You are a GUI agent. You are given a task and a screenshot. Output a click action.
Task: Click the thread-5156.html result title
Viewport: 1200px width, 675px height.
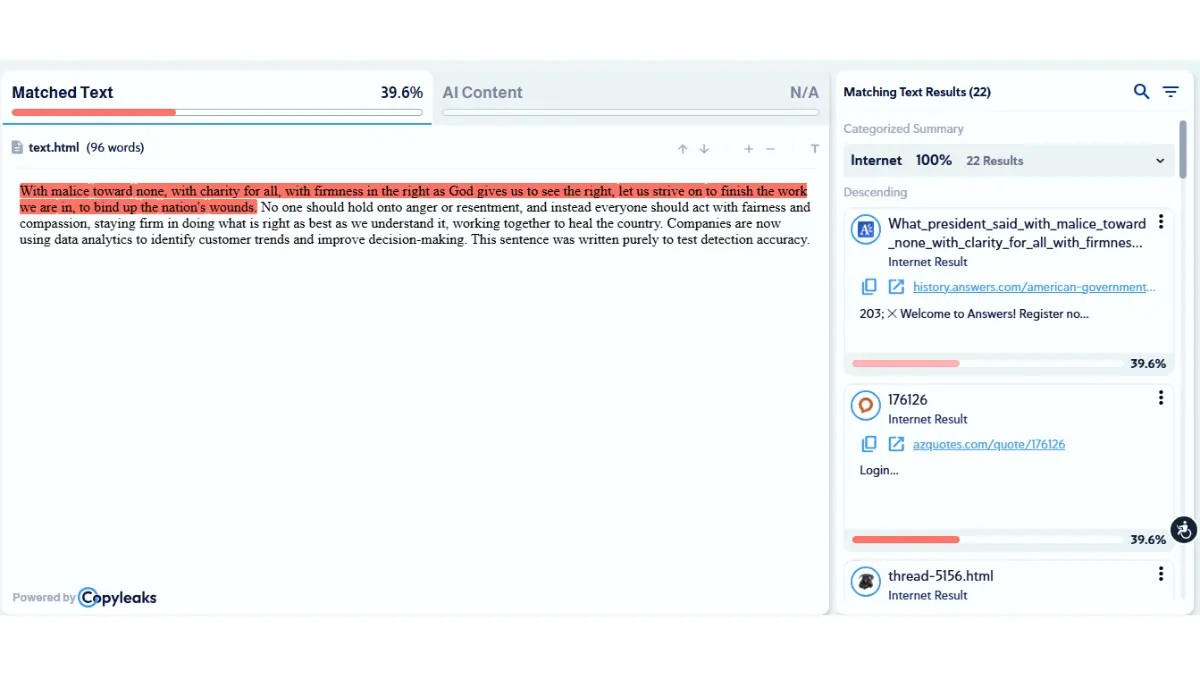click(941, 576)
